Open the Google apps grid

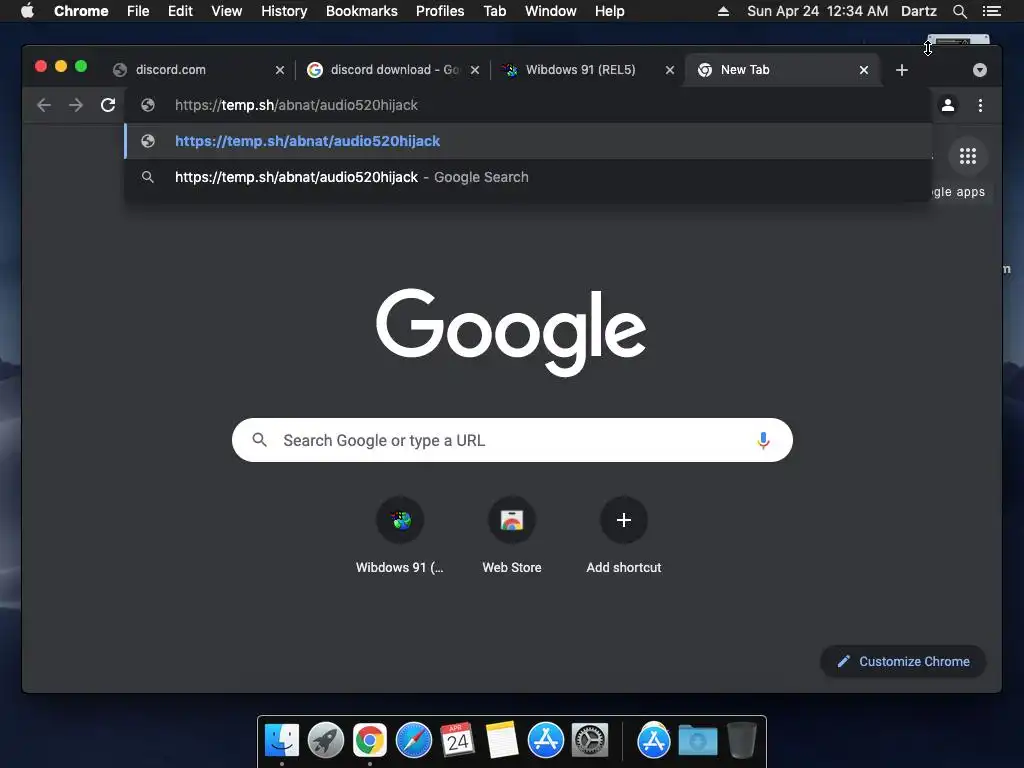pos(968,156)
